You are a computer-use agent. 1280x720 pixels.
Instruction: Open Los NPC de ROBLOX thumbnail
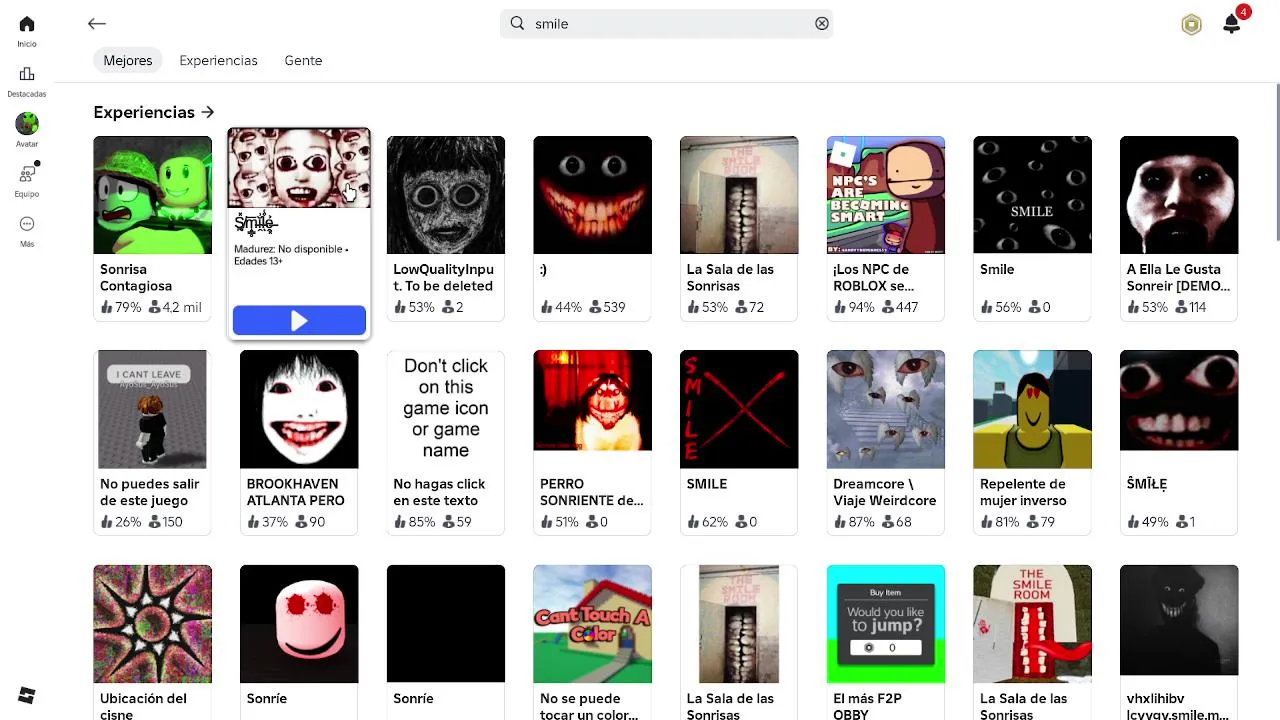point(886,195)
